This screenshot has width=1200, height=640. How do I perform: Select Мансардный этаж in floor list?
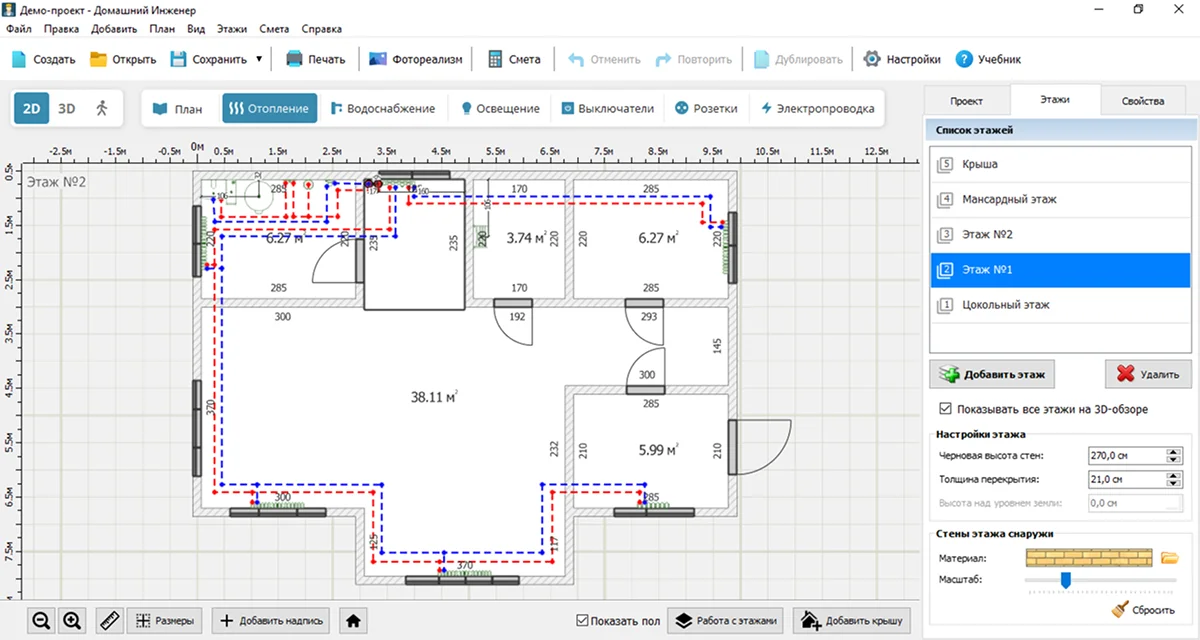tap(1009, 199)
